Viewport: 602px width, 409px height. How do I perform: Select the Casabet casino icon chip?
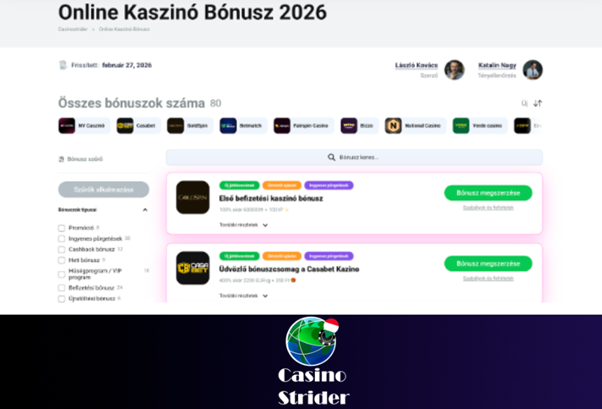coord(125,126)
